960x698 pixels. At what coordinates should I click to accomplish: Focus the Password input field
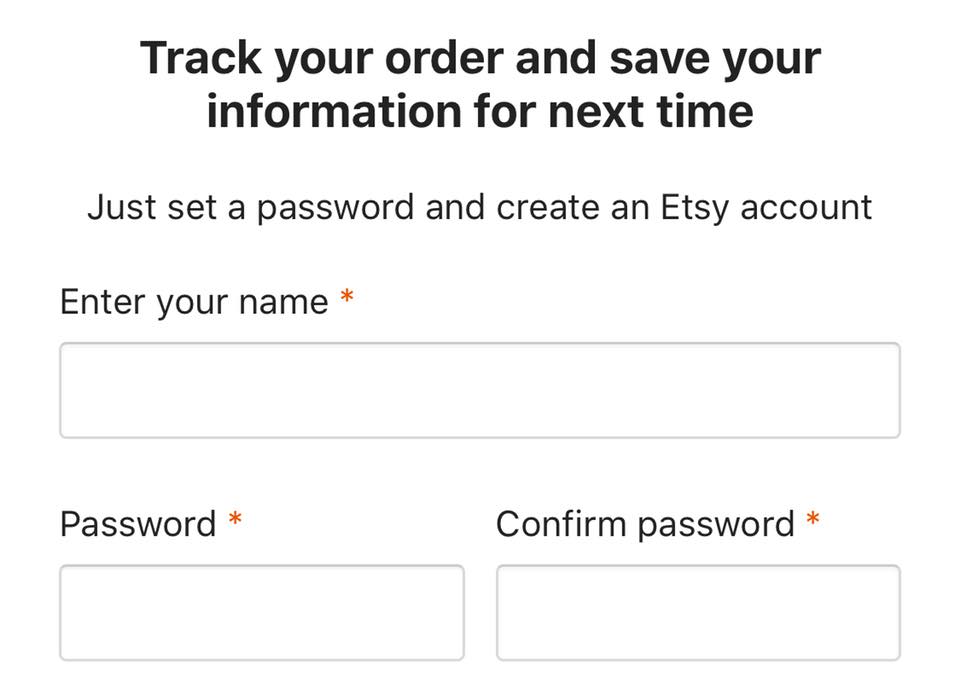click(262, 612)
